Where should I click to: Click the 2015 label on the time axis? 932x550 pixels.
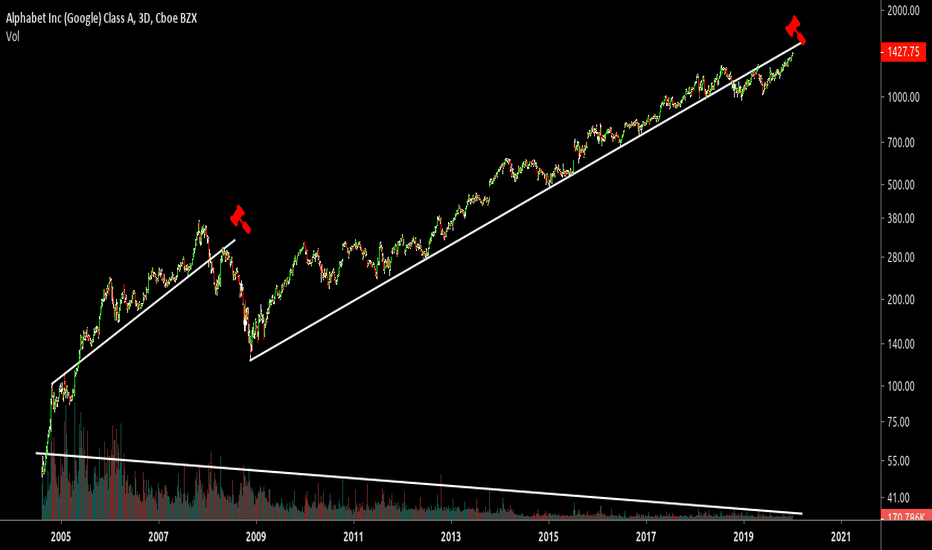click(x=548, y=537)
